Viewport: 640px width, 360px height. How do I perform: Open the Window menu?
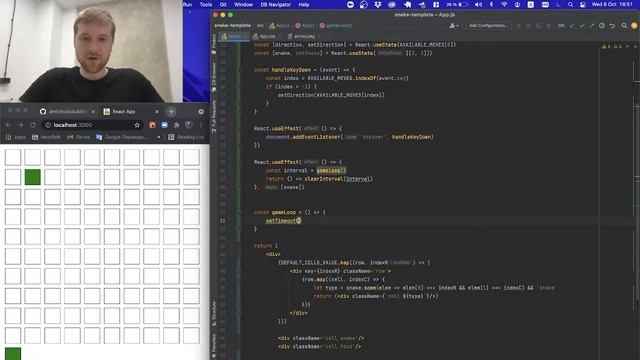243,4
